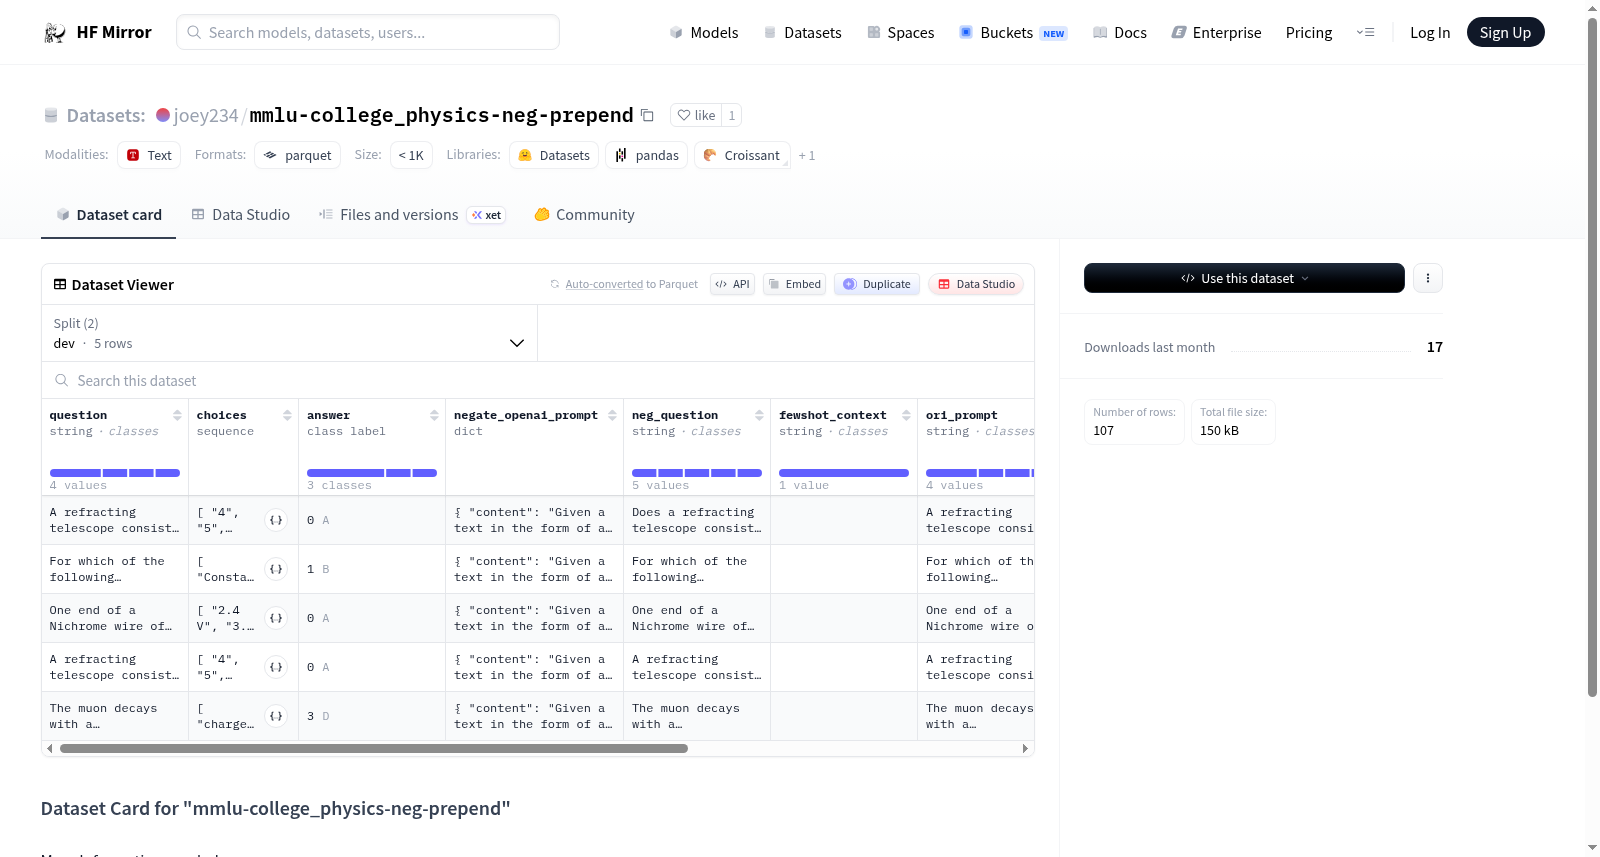Click the Sign Up button
The height and width of the screenshot is (857, 1600).
(x=1505, y=32)
